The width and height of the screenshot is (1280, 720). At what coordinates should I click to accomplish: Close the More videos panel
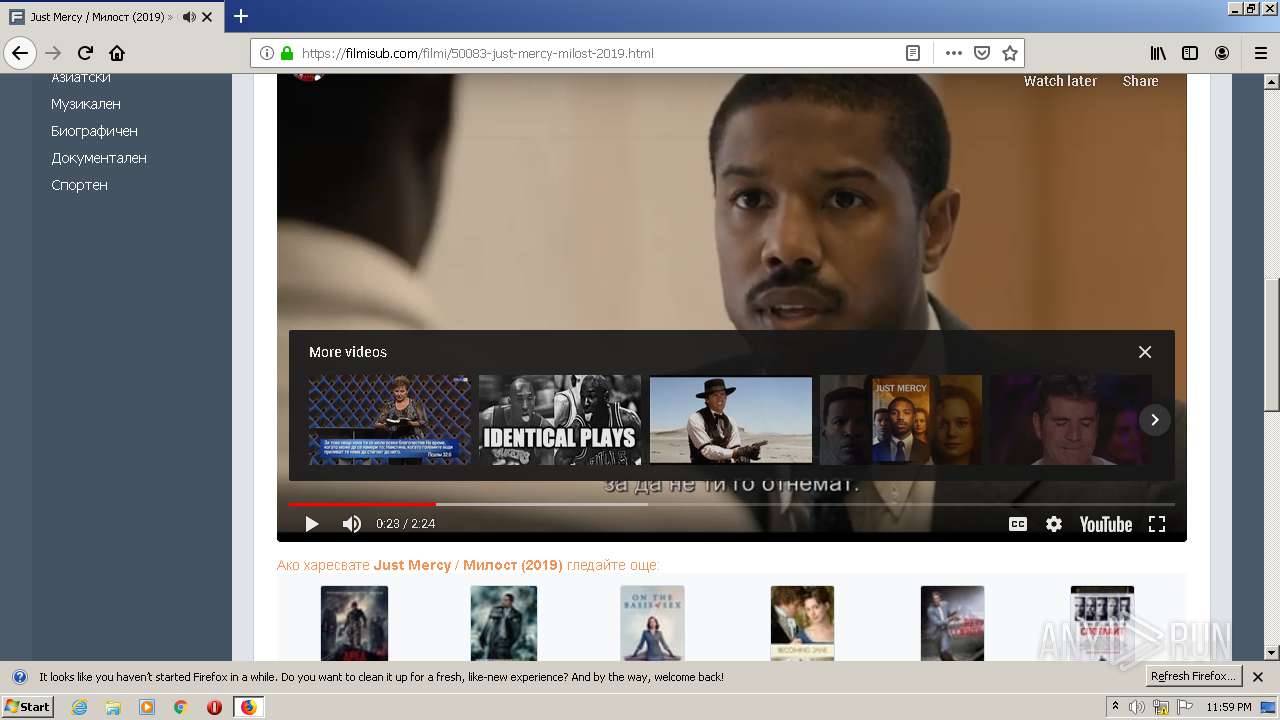(1145, 352)
